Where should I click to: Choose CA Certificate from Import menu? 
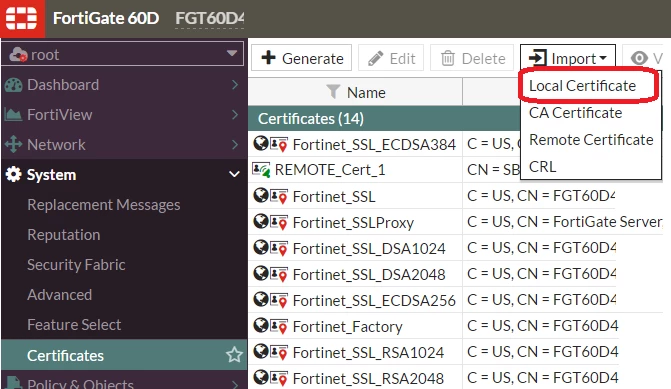point(576,113)
